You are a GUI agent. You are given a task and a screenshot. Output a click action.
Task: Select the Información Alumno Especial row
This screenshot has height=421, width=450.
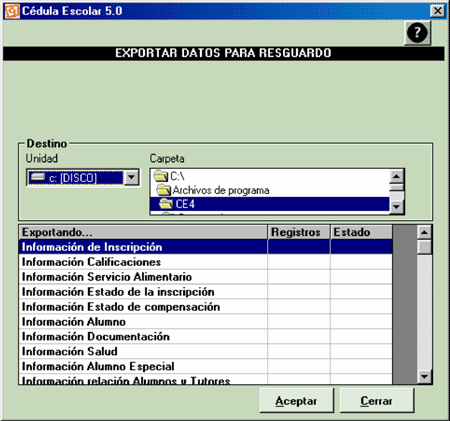(x=206, y=367)
